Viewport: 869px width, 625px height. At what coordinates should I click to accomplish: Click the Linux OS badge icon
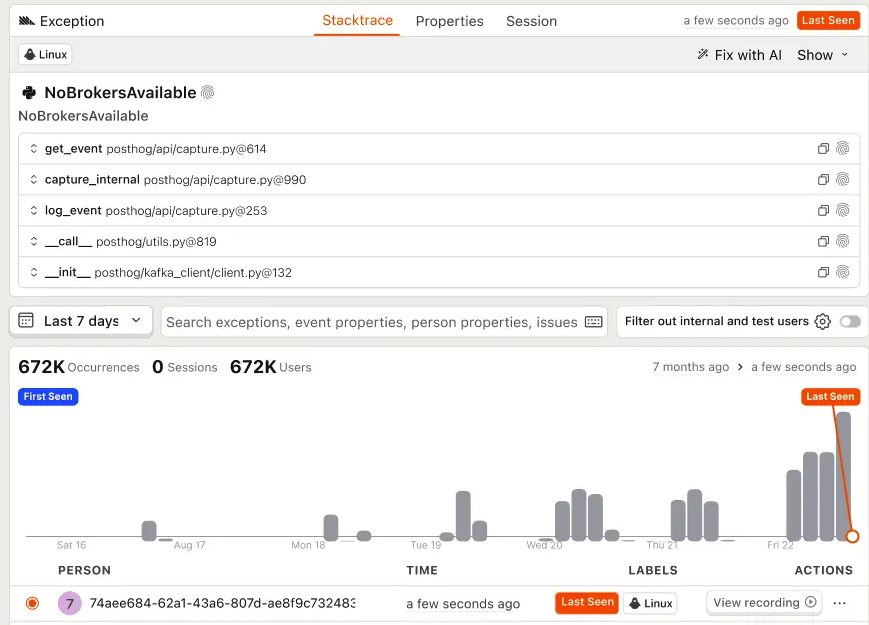point(30,54)
